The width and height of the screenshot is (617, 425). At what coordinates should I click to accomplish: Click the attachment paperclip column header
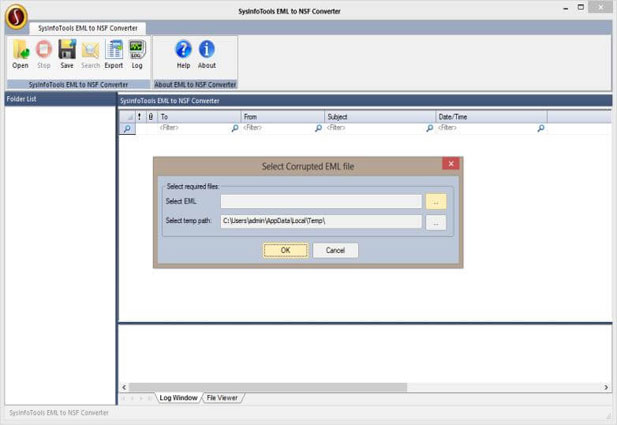click(151, 116)
